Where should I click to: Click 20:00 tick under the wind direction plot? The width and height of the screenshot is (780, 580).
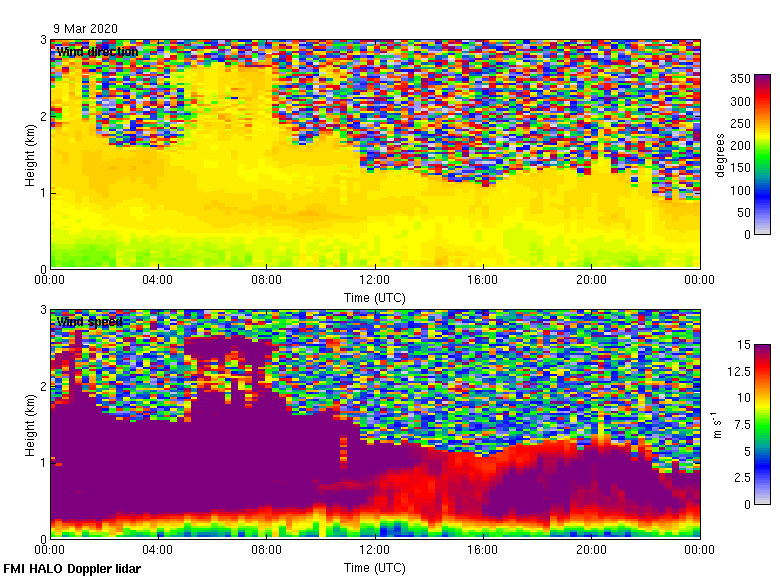pyautogui.click(x=591, y=280)
